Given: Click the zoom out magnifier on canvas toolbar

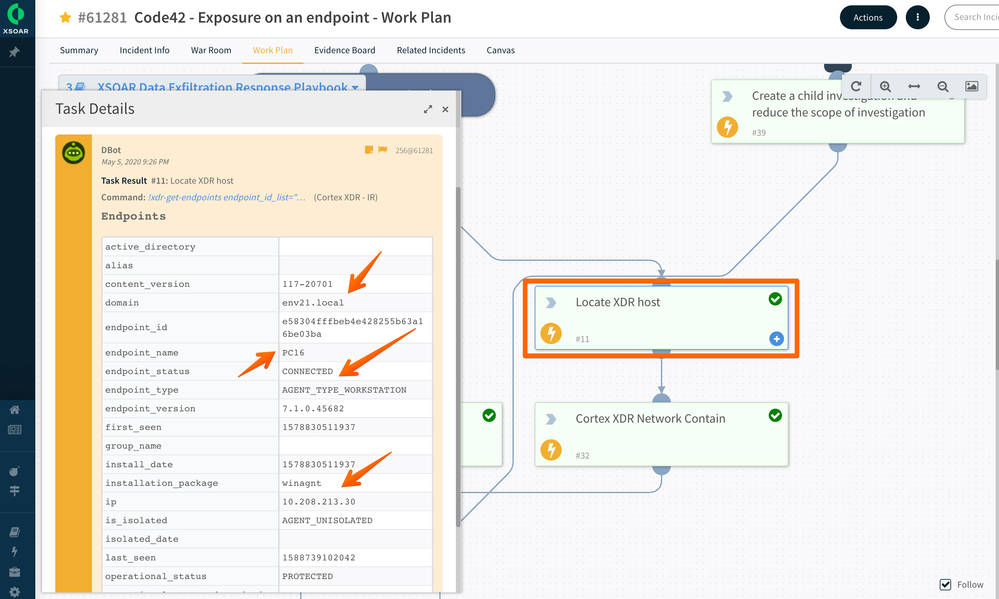Looking at the screenshot, I should click(x=942, y=87).
